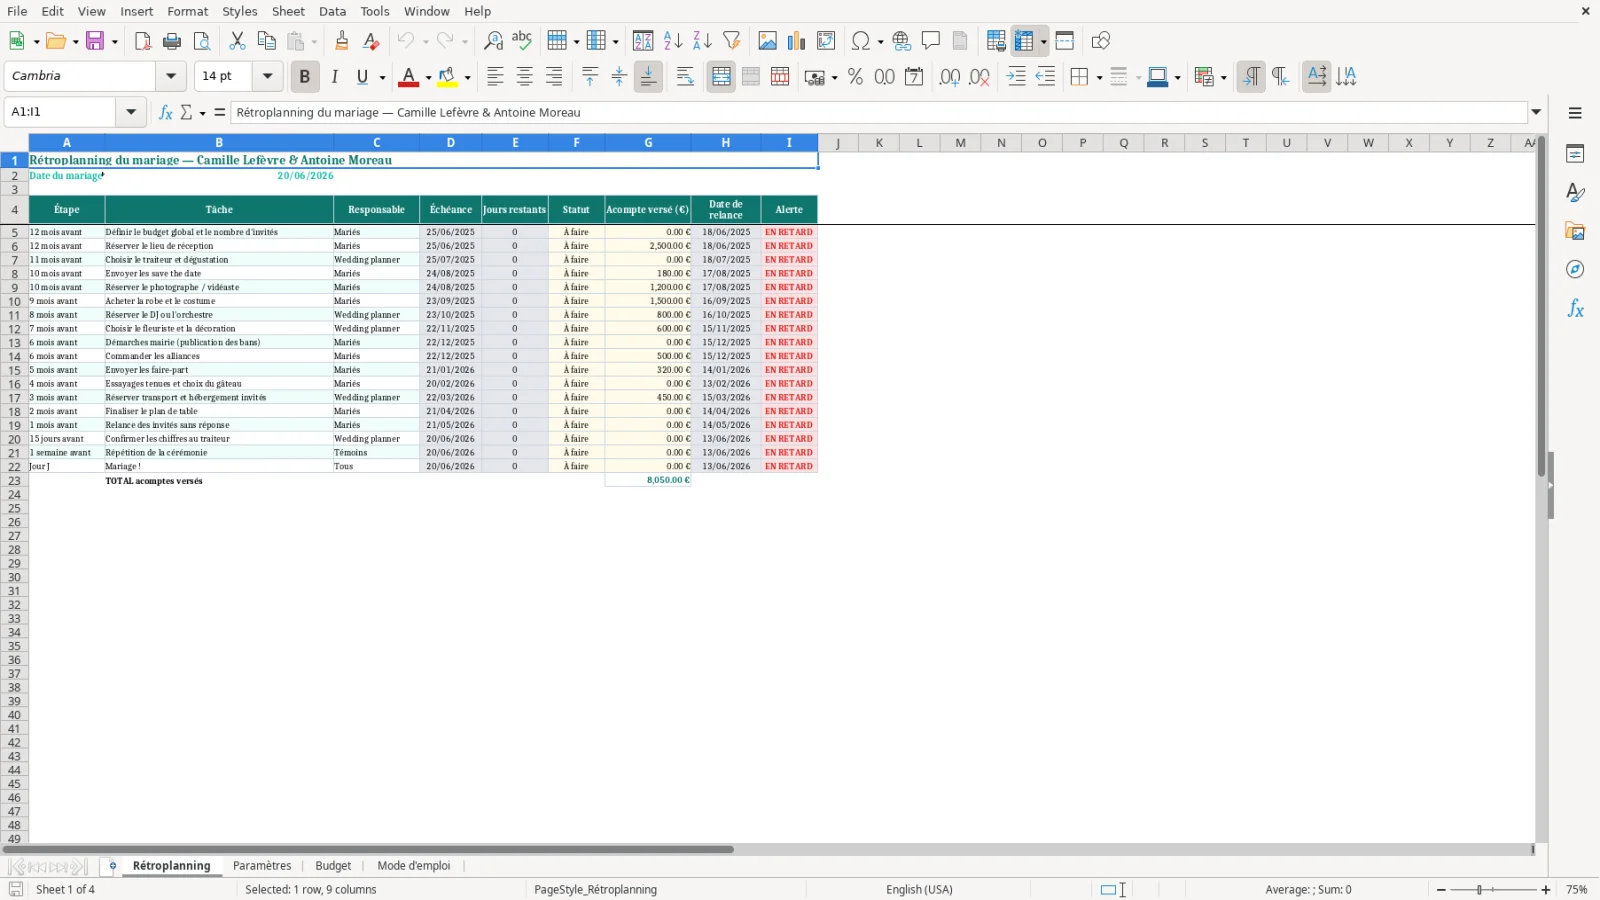
Task: Click the horizontal scrollbar
Action: pyautogui.click(x=367, y=850)
